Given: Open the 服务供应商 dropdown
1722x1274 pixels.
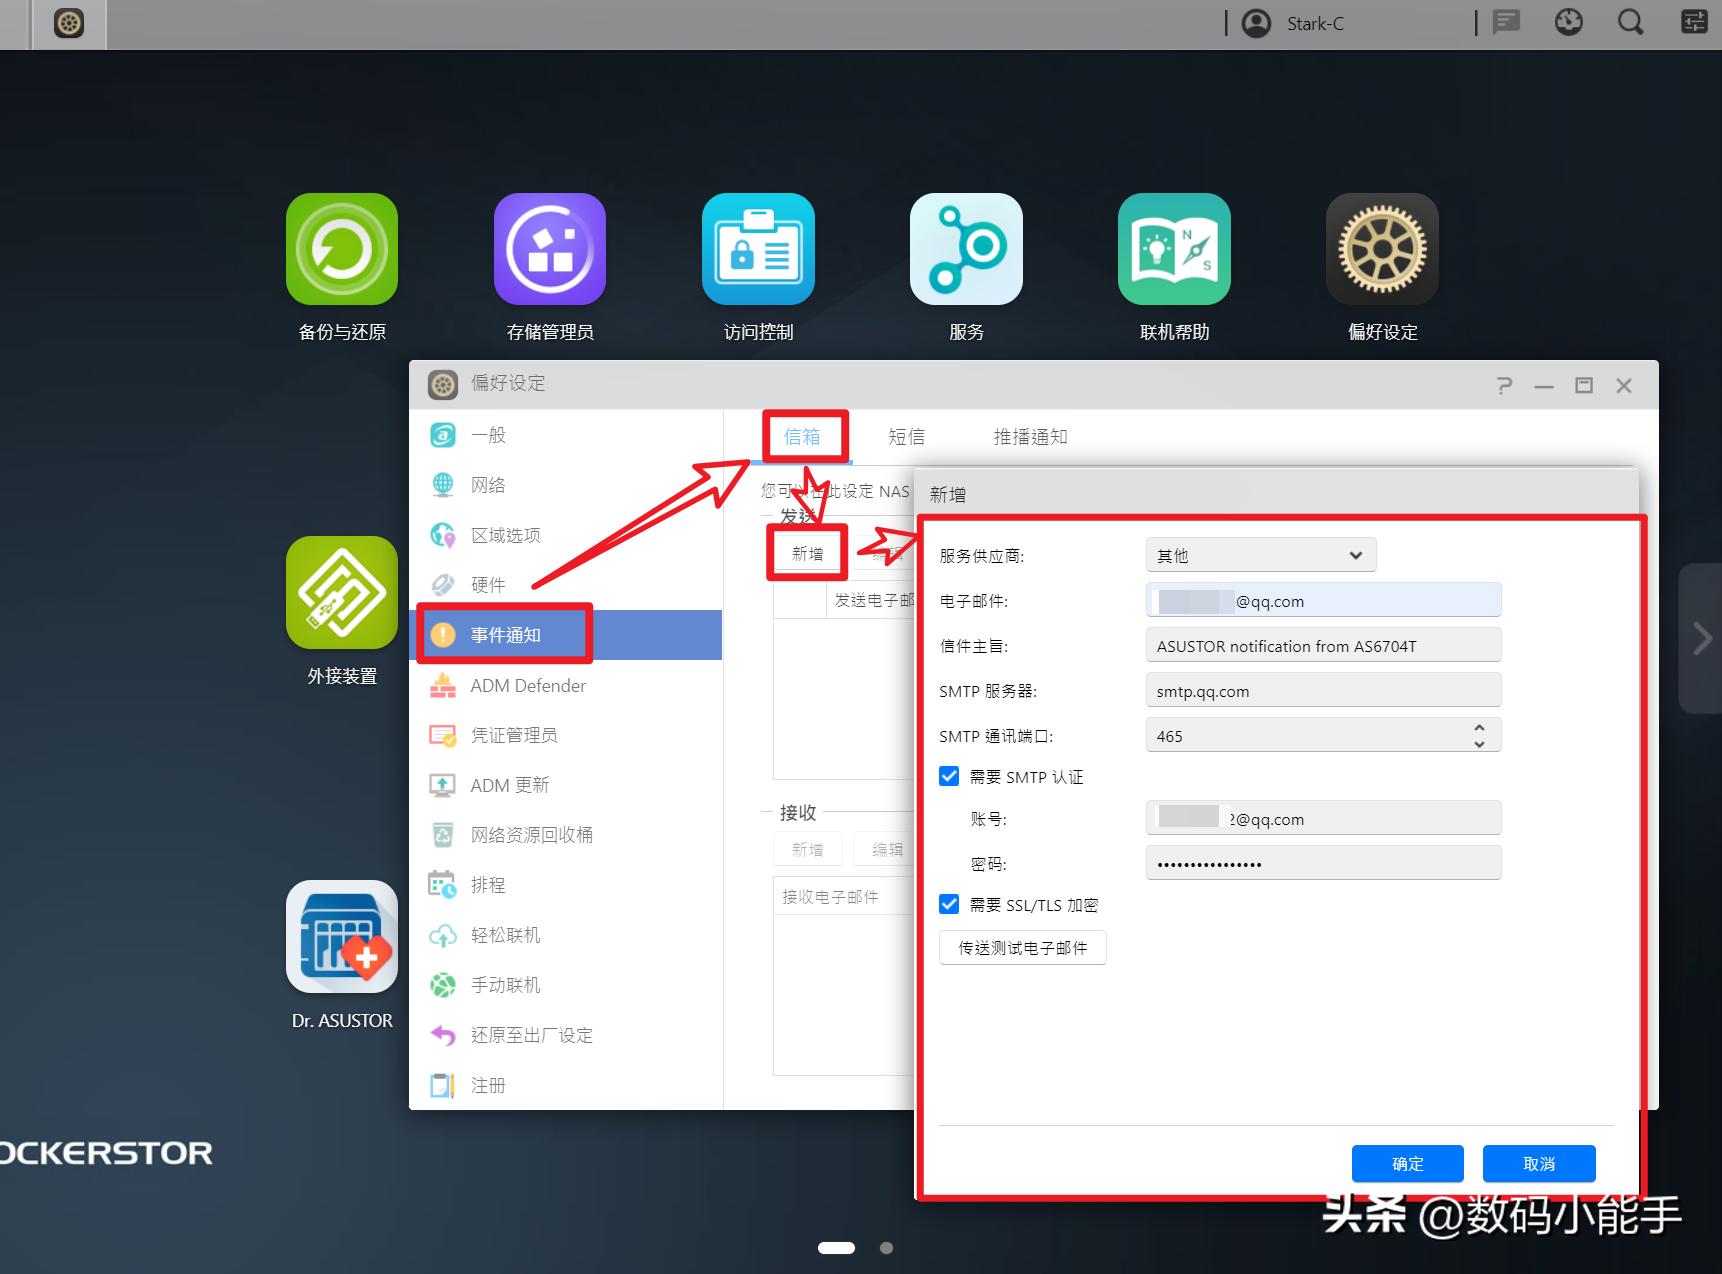Looking at the screenshot, I should [1261, 555].
